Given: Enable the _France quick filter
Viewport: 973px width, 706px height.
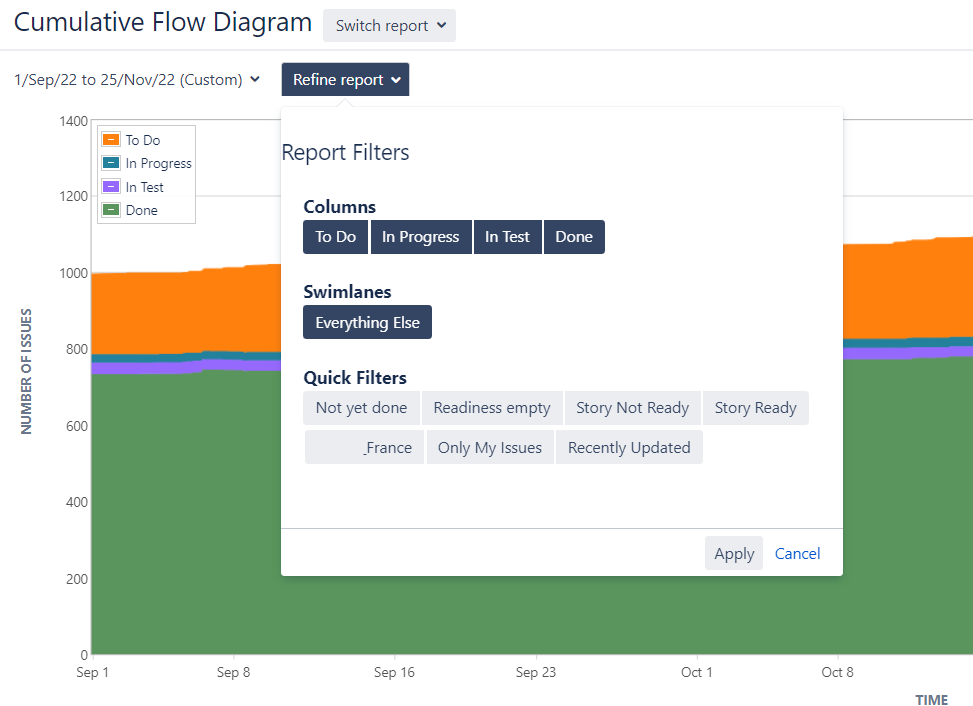Looking at the screenshot, I should click(x=365, y=448).
